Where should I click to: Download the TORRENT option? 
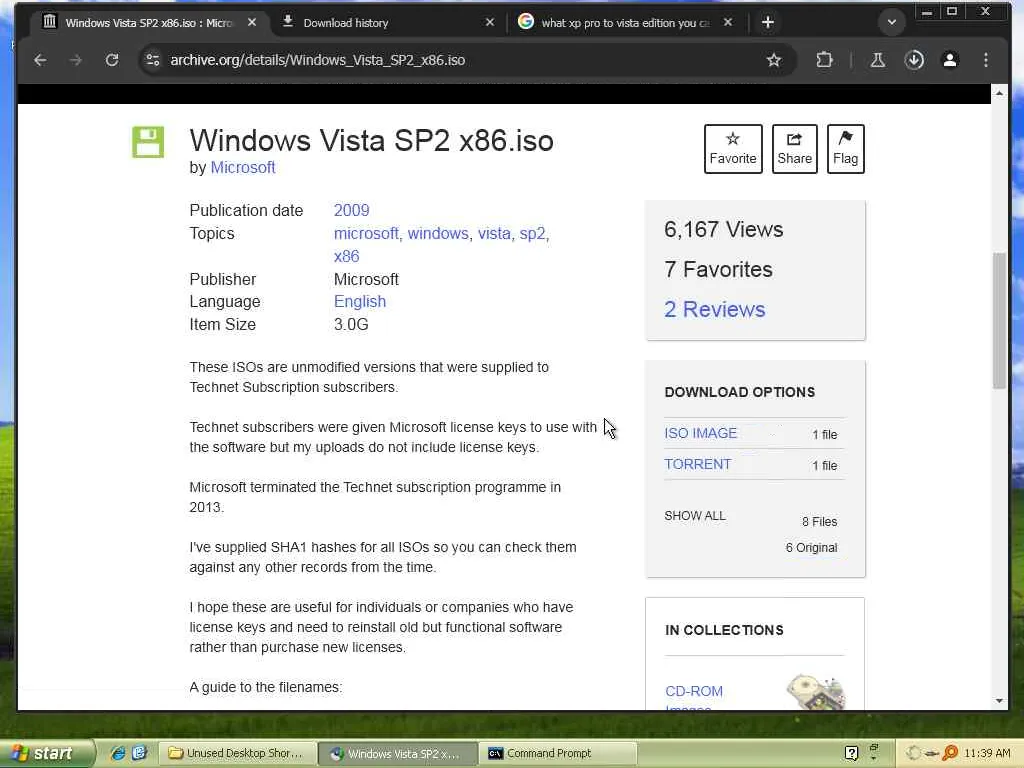[697, 464]
